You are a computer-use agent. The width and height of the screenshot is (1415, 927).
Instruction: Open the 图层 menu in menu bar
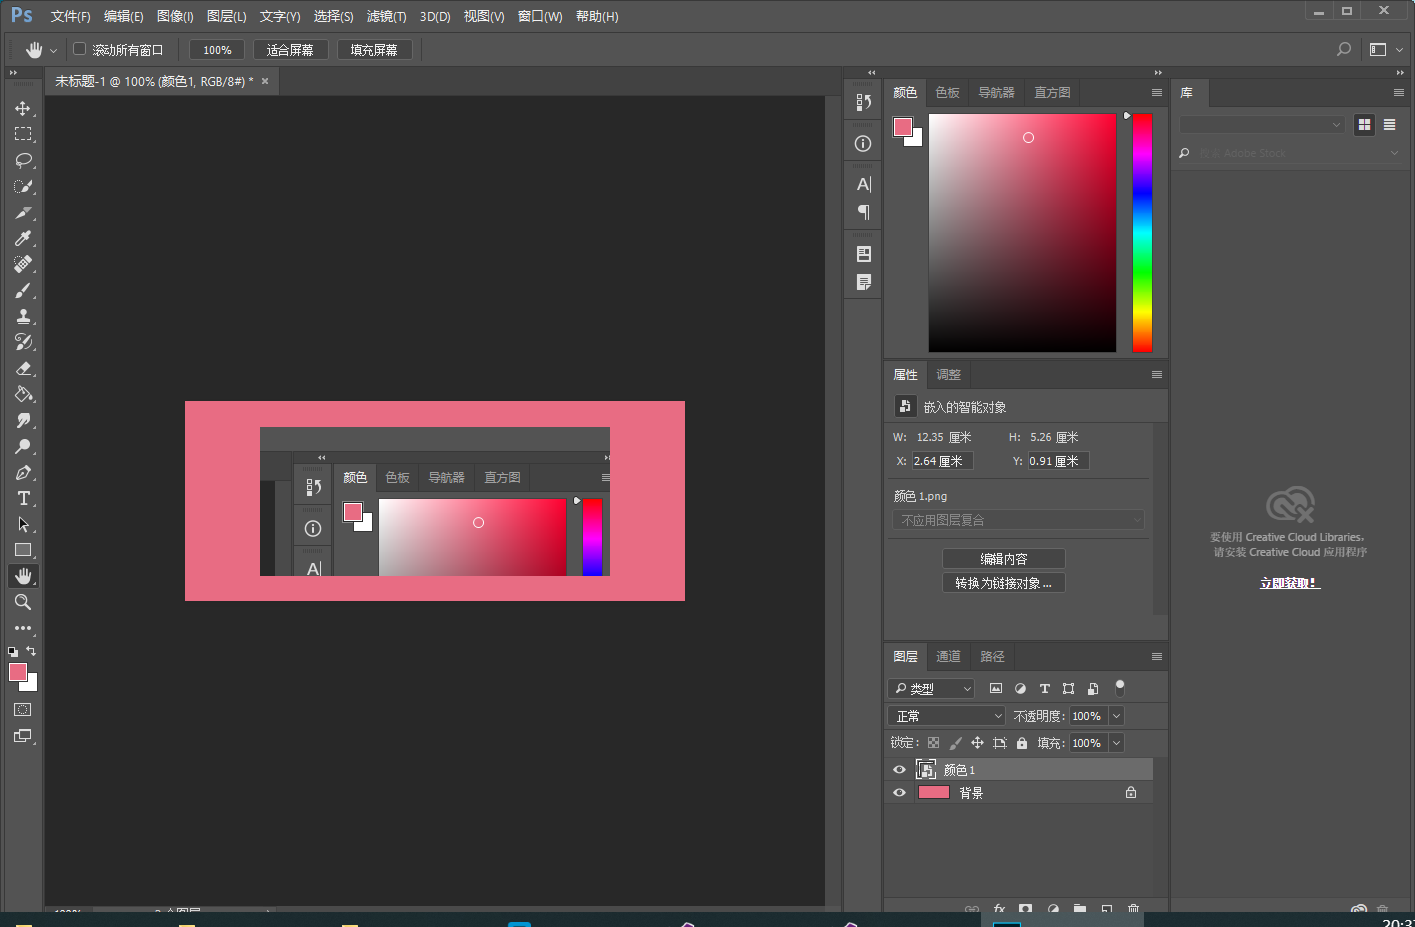[226, 16]
